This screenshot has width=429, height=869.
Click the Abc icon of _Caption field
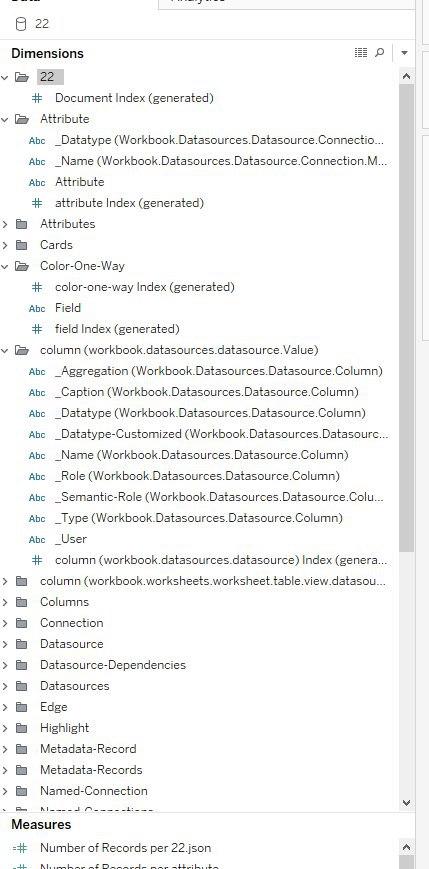[x=37, y=392]
